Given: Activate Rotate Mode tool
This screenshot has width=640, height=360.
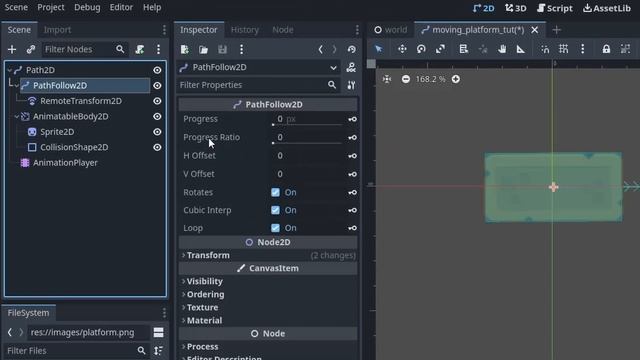Looking at the screenshot, I should point(421,49).
